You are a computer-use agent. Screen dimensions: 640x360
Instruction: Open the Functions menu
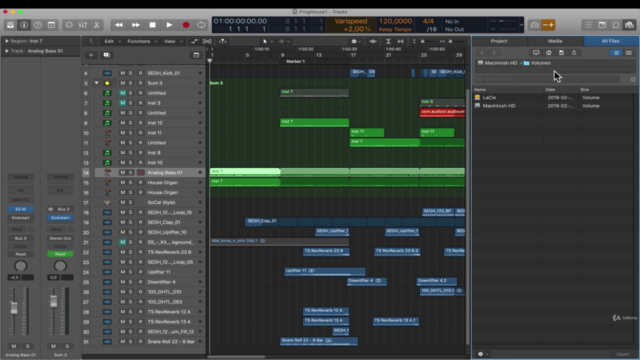142,41
